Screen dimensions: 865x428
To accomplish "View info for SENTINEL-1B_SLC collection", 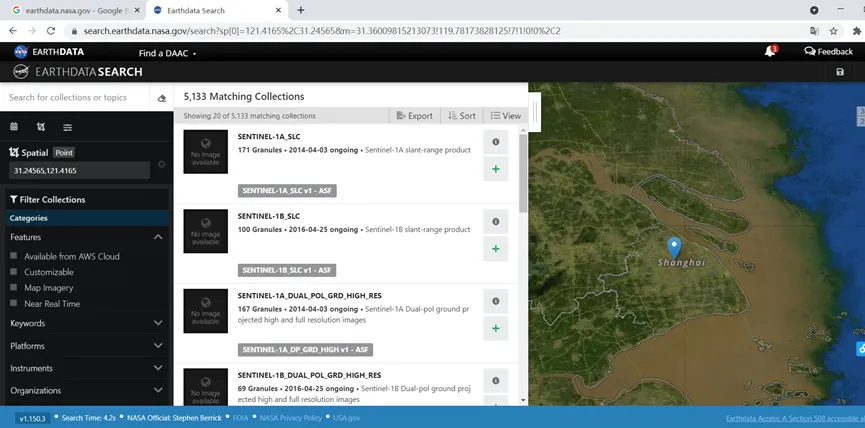I will (495, 222).
